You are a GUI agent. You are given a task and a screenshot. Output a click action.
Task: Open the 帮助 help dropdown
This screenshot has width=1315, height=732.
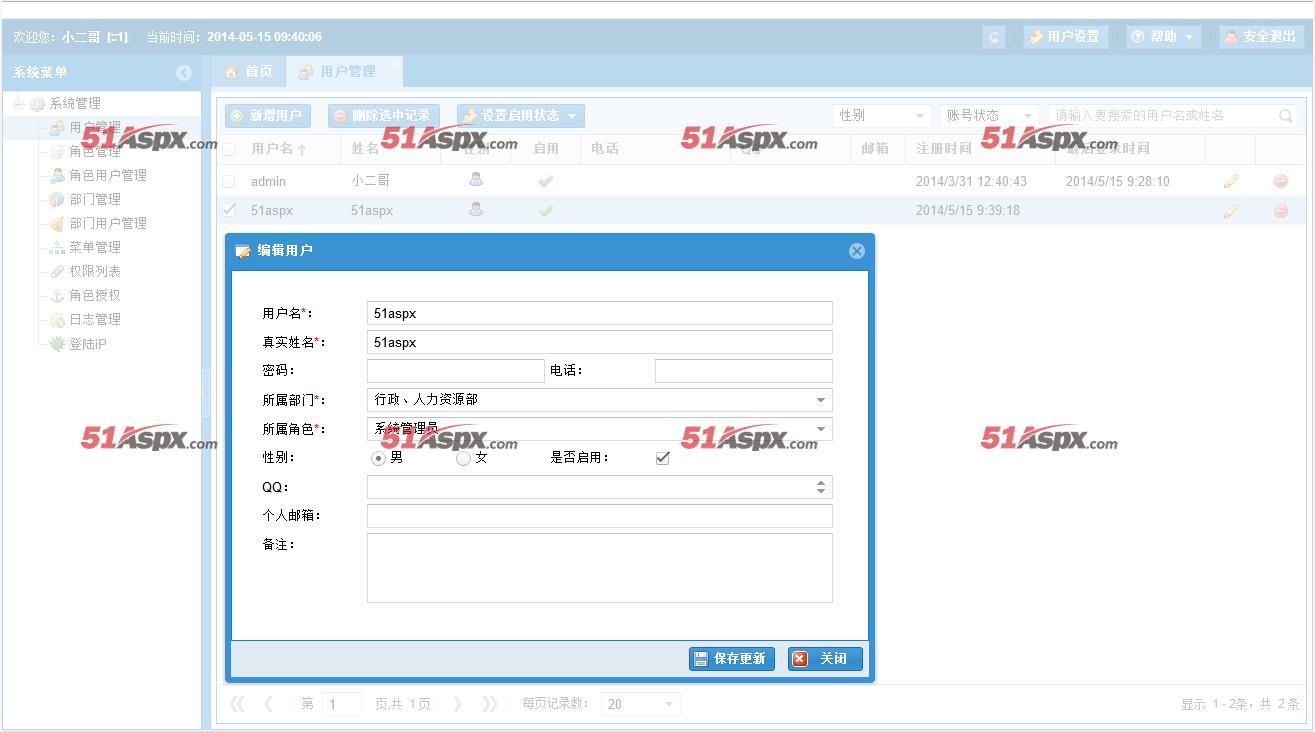tap(1162, 37)
